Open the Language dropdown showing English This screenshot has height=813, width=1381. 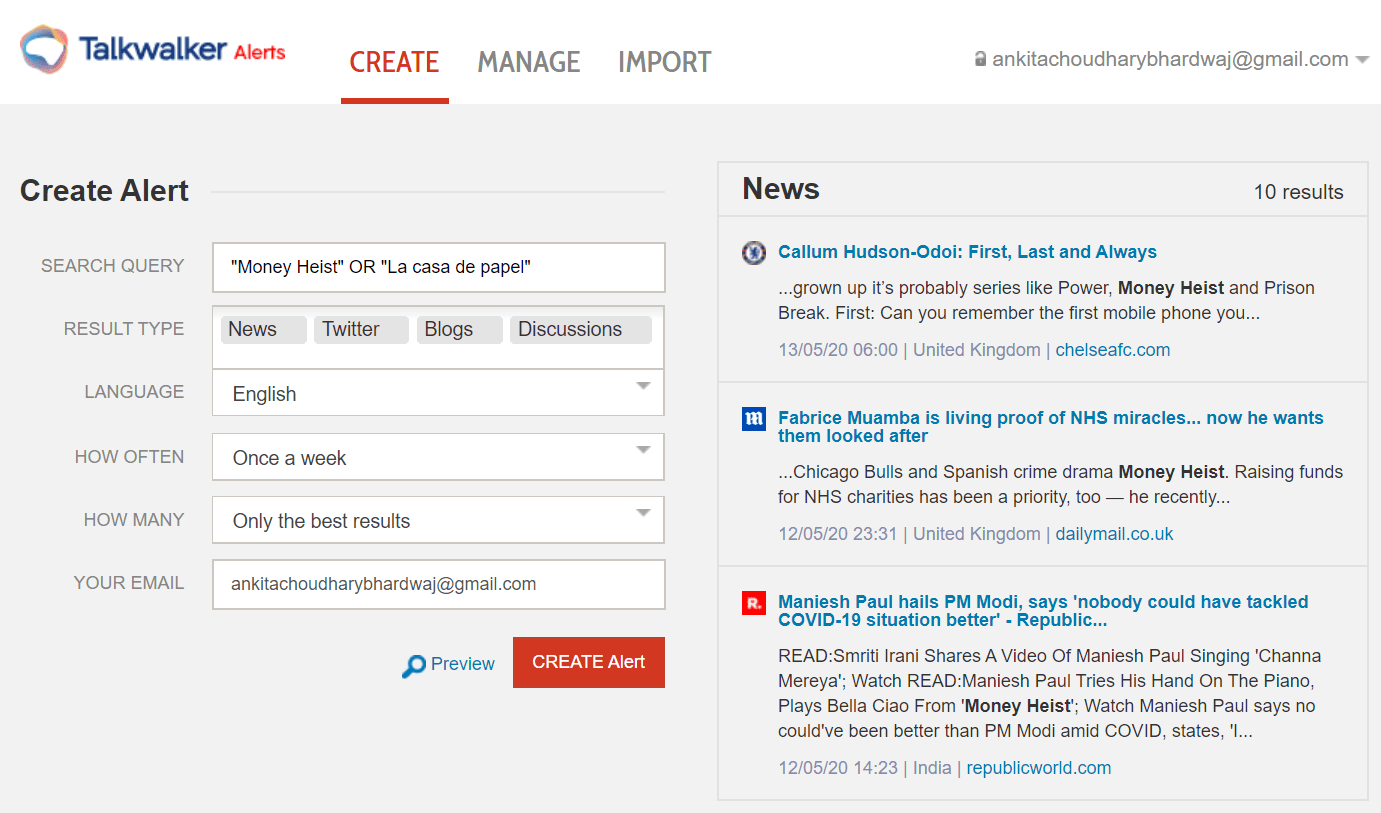(438, 393)
